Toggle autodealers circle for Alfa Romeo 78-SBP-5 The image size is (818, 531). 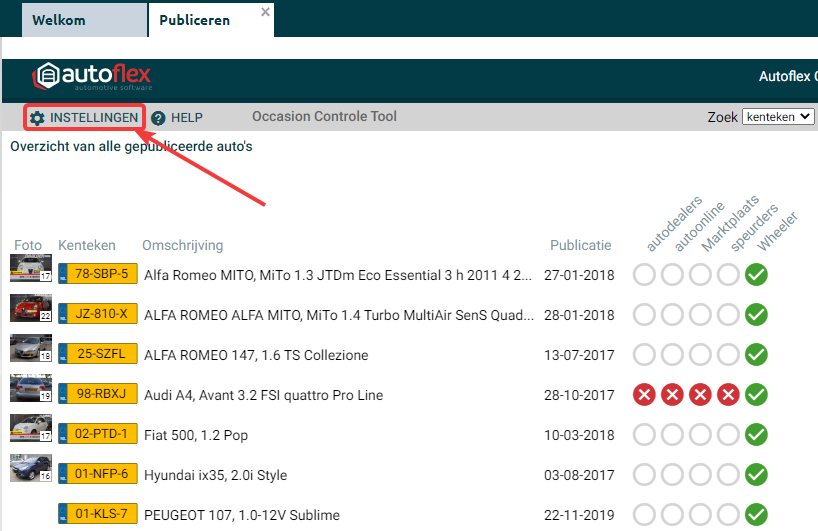point(645,275)
